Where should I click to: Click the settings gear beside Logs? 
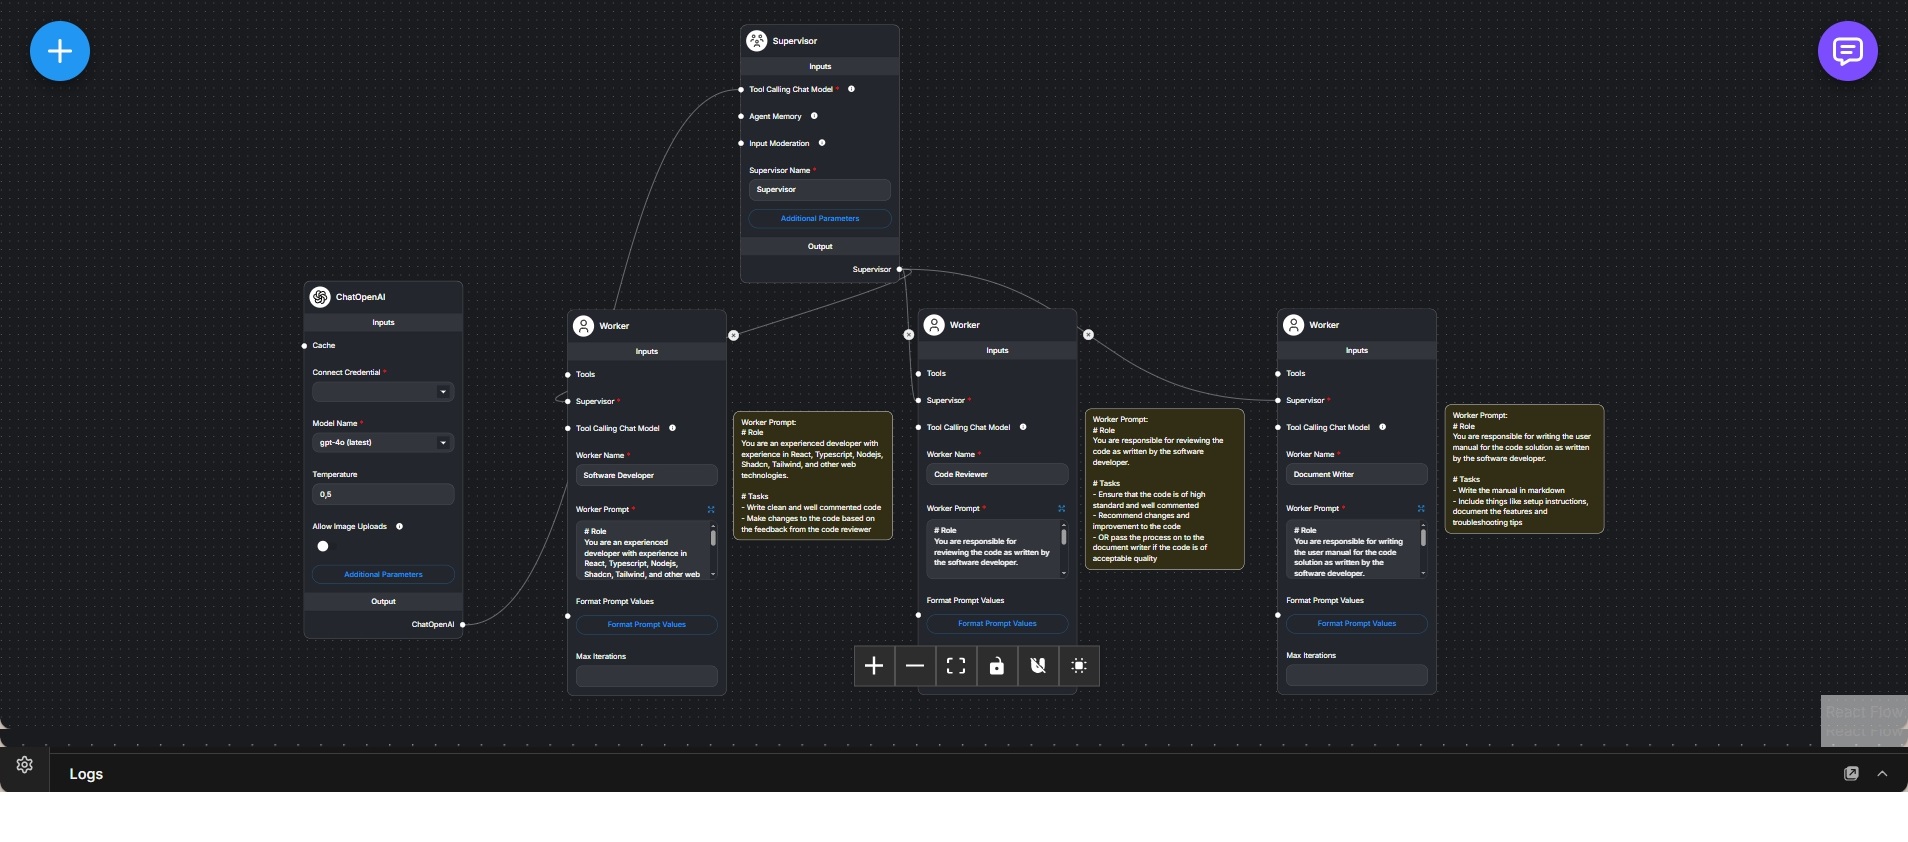(25, 765)
